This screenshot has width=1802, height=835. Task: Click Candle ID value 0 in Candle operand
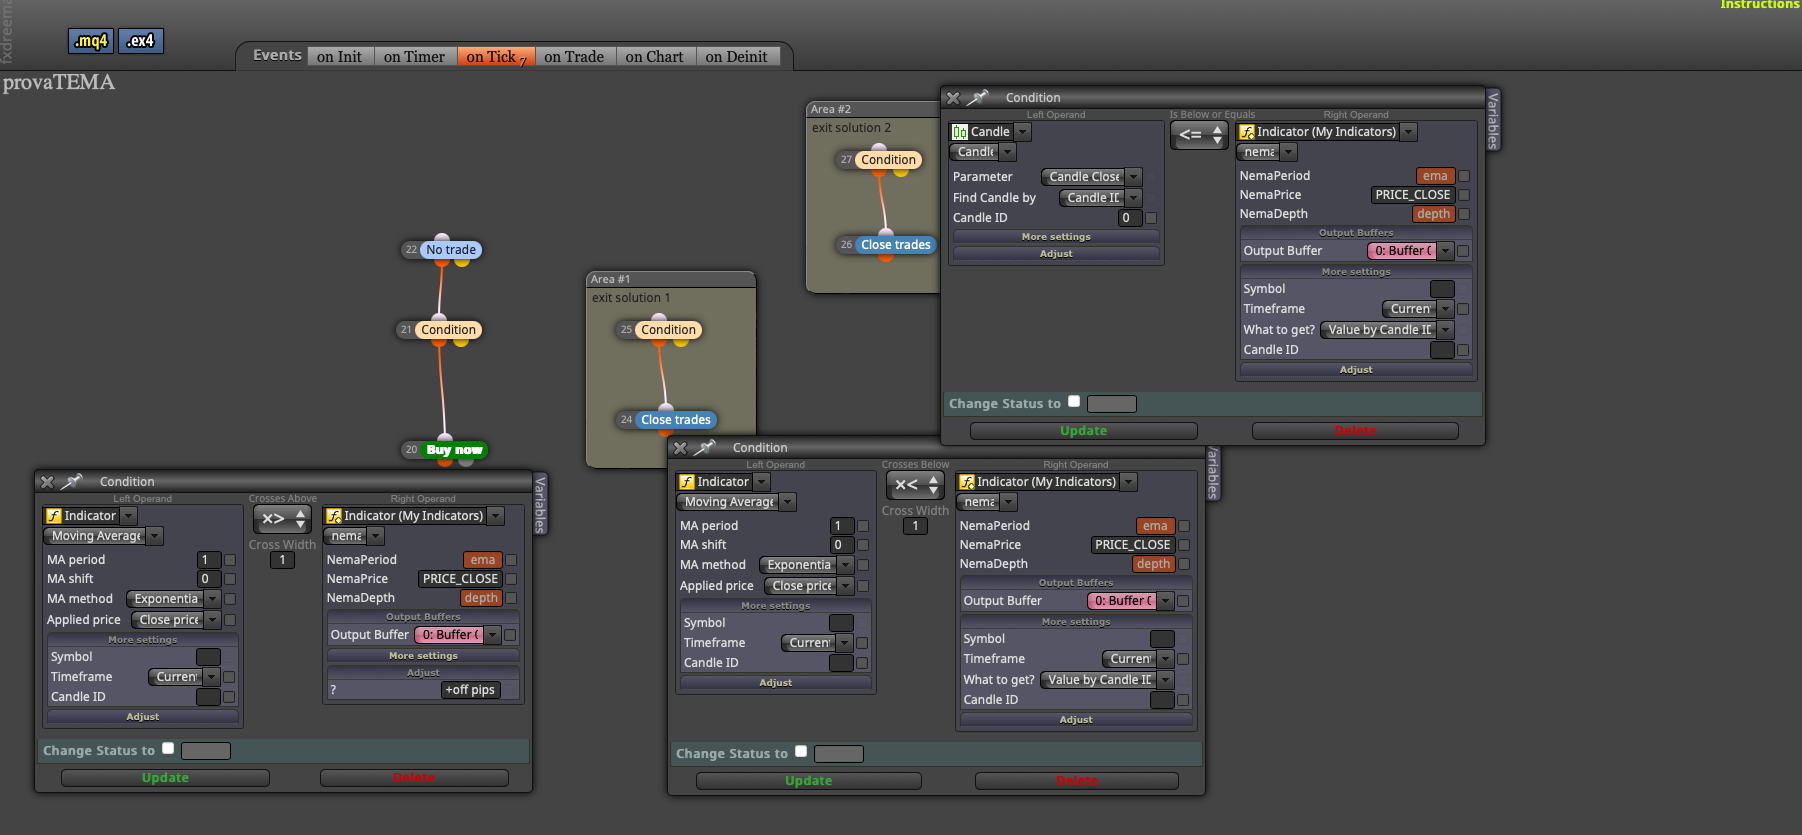(x=1130, y=218)
